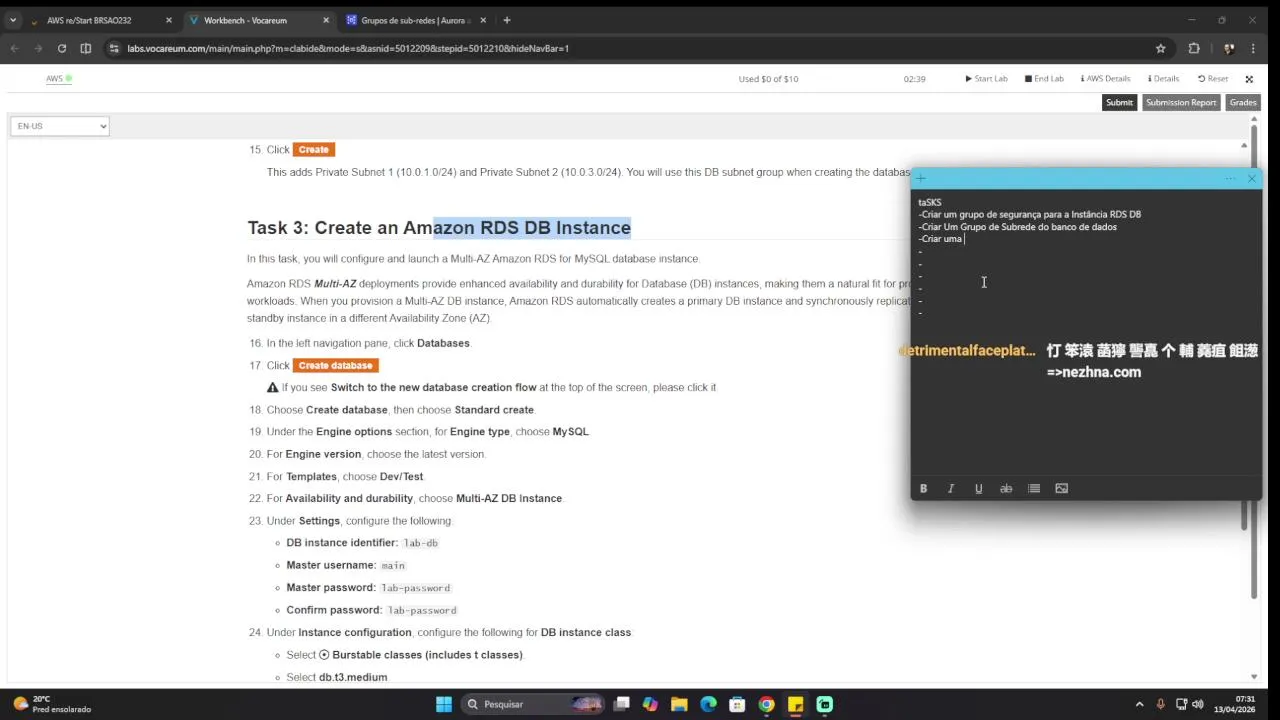
Task: Open File Explorer on the taskbar
Action: [679, 704]
